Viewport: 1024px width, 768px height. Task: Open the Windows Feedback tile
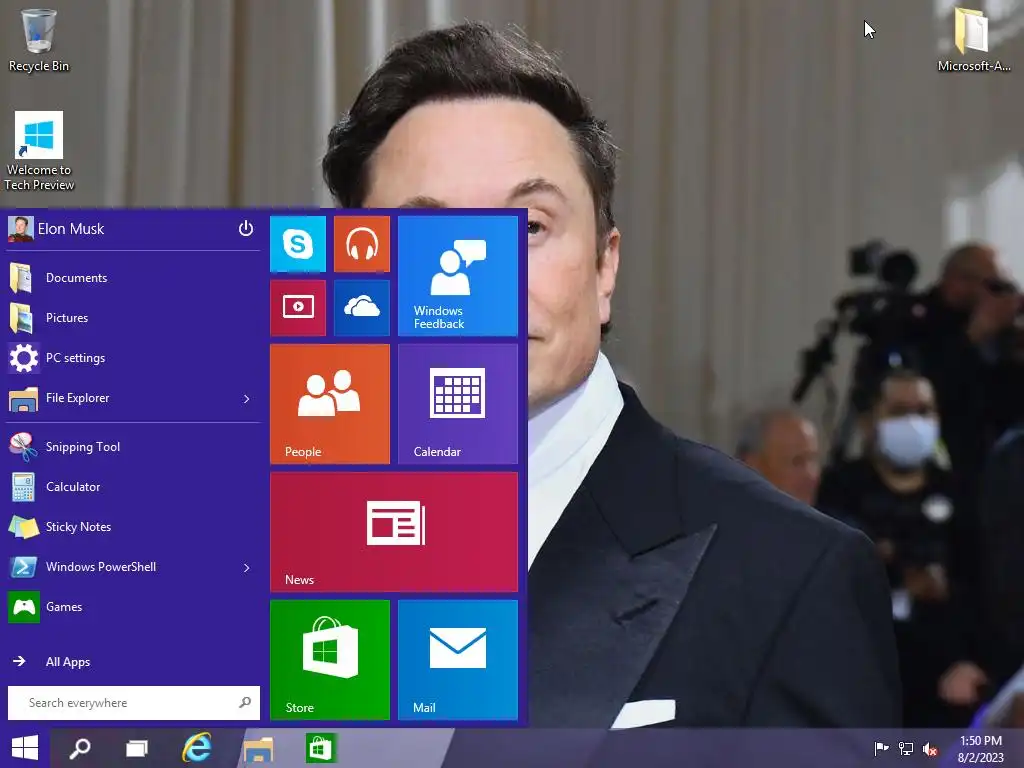click(458, 276)
